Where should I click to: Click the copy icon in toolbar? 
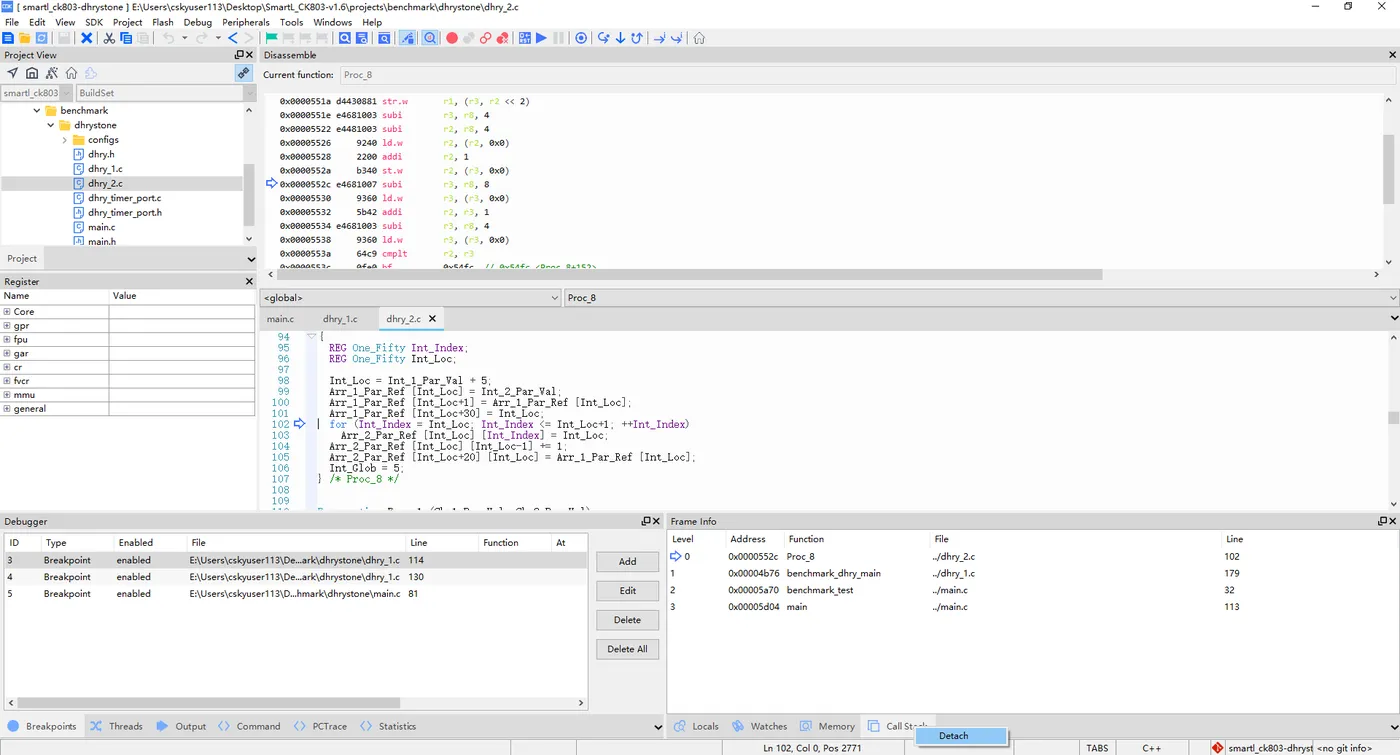(125, 38)
